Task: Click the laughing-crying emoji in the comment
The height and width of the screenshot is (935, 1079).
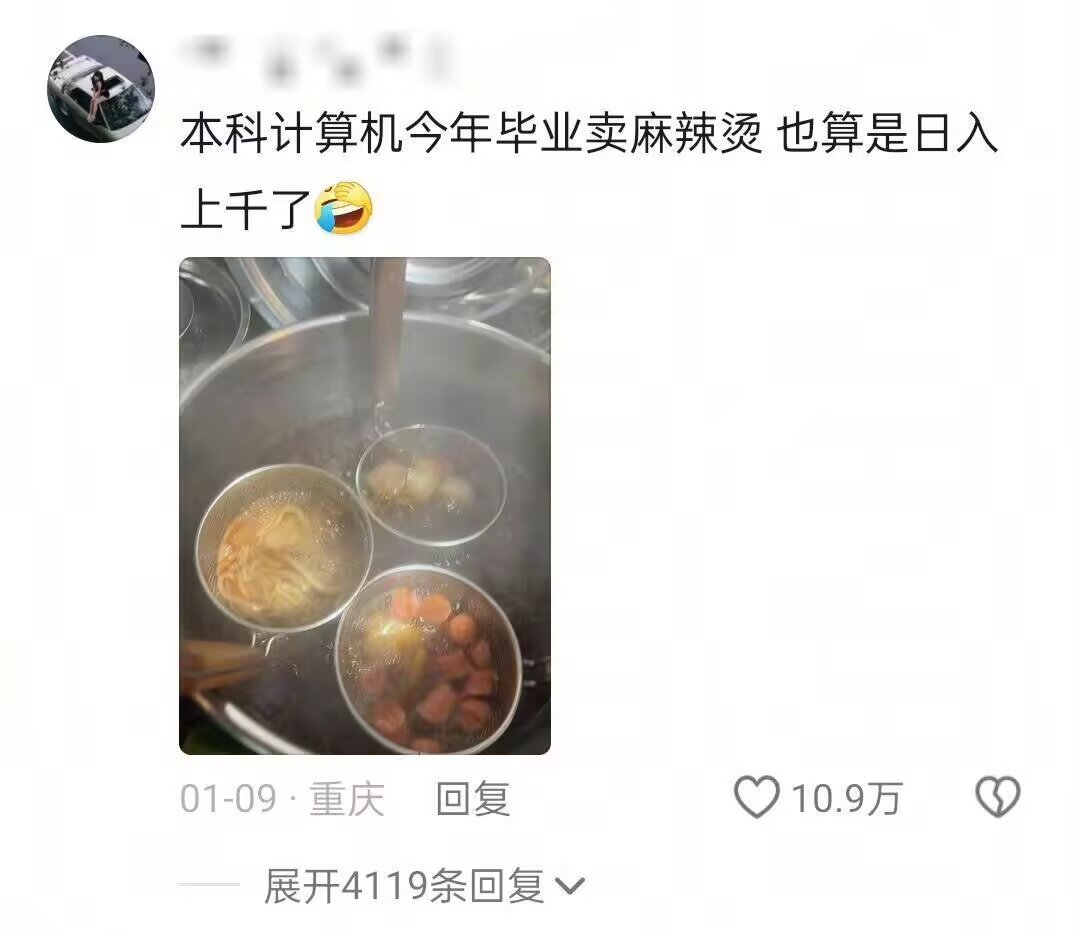Action: coord(343,209)
